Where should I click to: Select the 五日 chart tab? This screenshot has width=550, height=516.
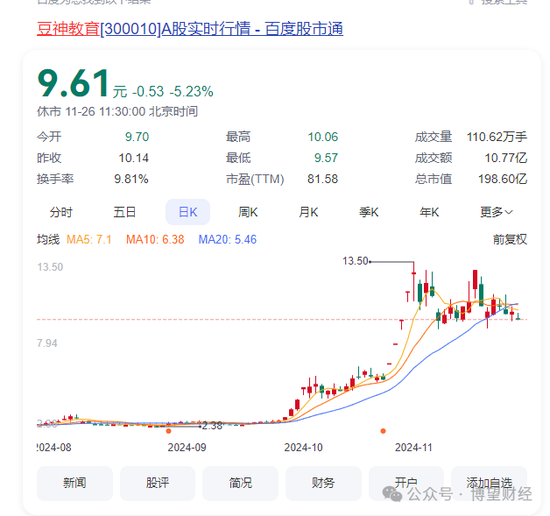(125, 212)
